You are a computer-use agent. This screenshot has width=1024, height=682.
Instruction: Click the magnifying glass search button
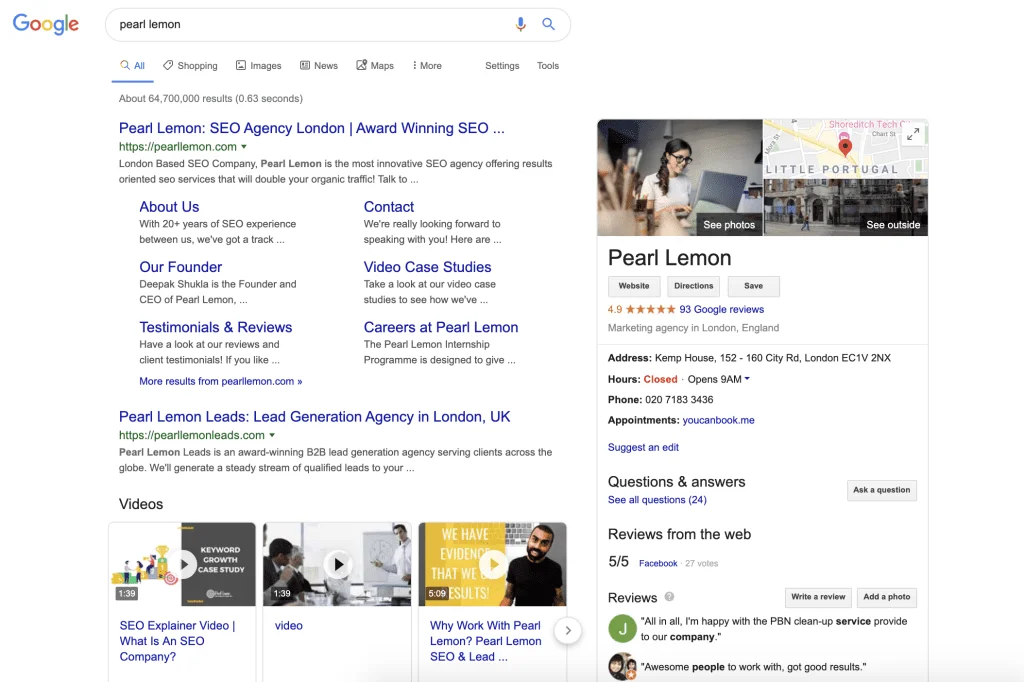[549, 24]
